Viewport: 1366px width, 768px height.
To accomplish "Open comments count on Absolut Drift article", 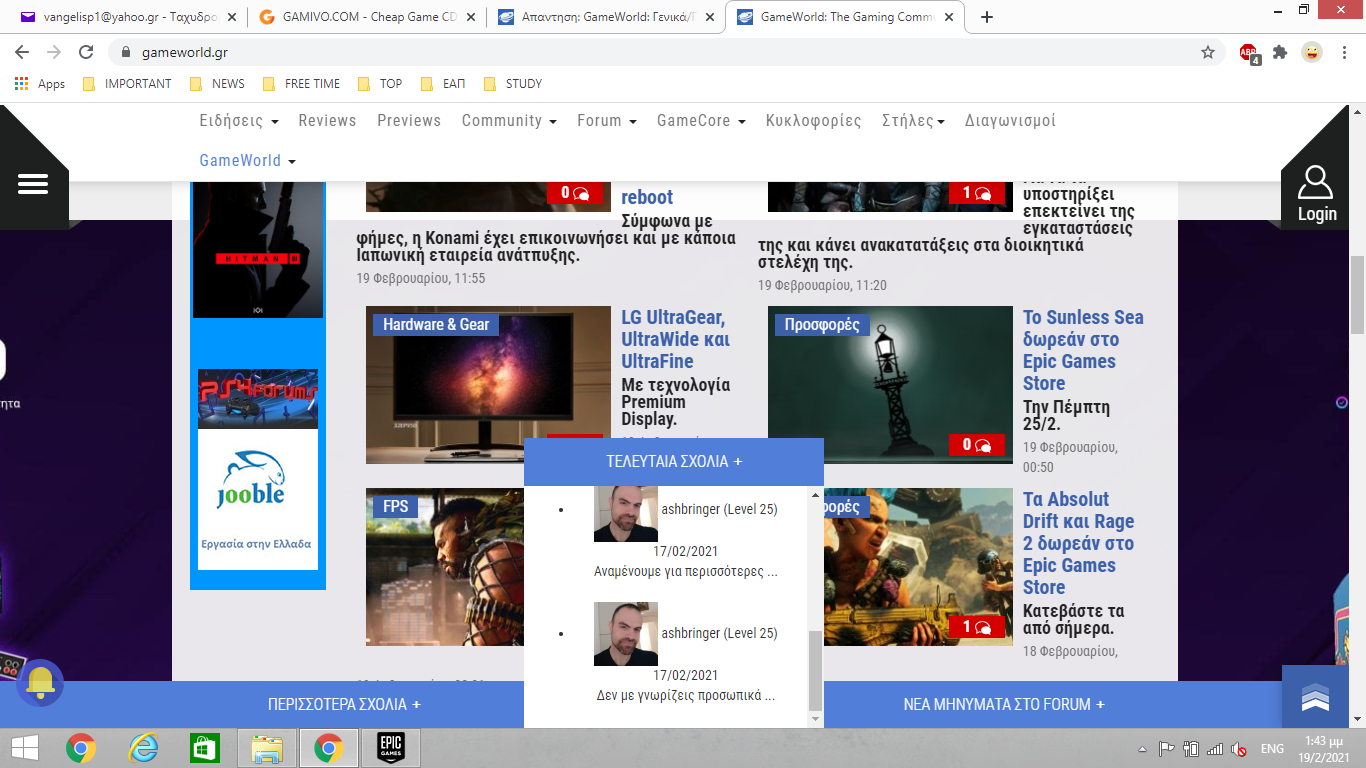I will [x=976, y=627].
